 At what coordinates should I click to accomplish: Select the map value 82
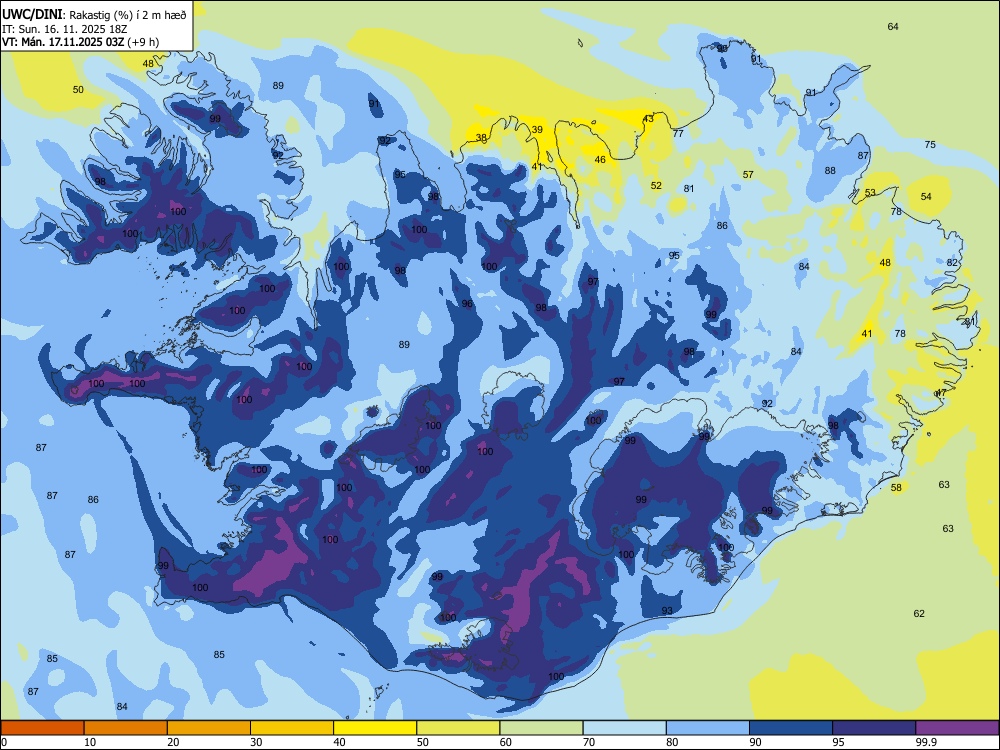(x=952, y=262)
